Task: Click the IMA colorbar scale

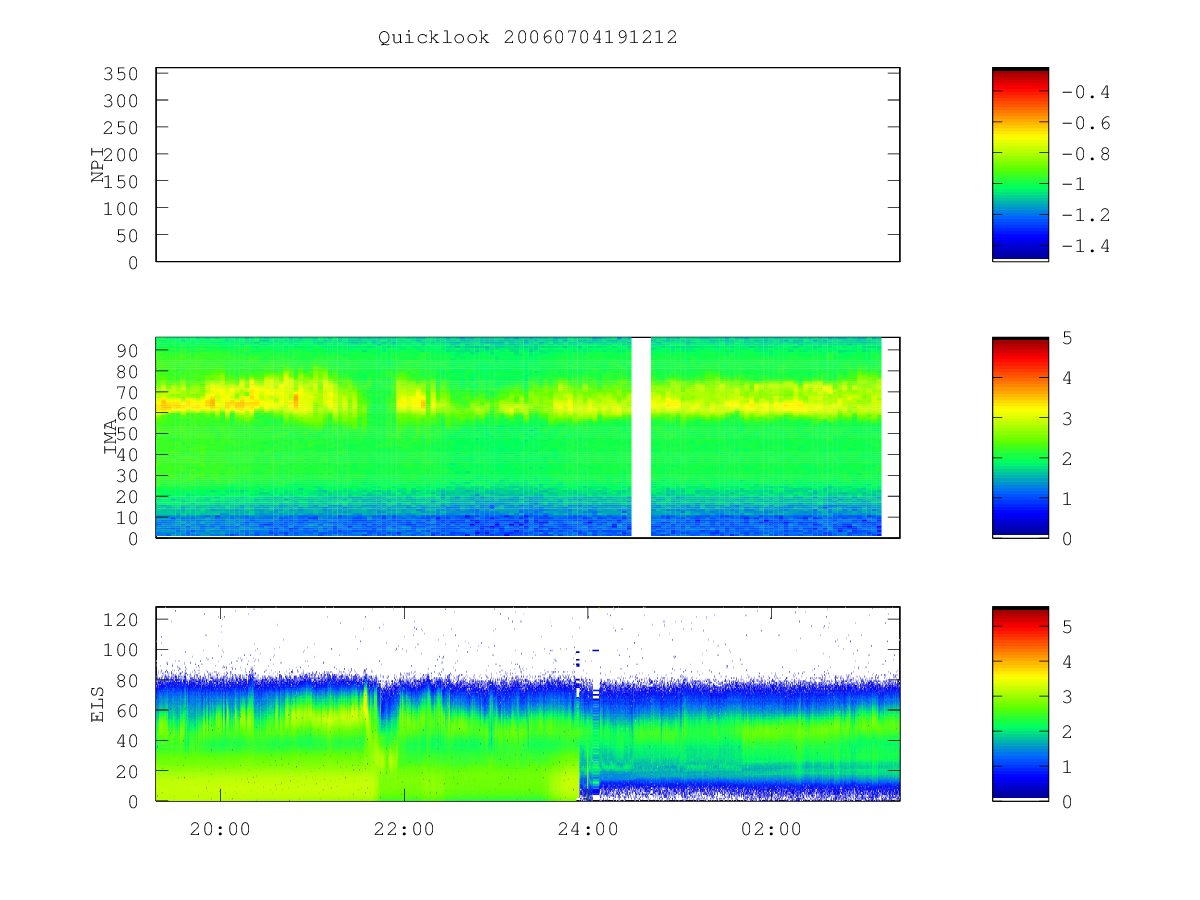Action: [1020, 437]
